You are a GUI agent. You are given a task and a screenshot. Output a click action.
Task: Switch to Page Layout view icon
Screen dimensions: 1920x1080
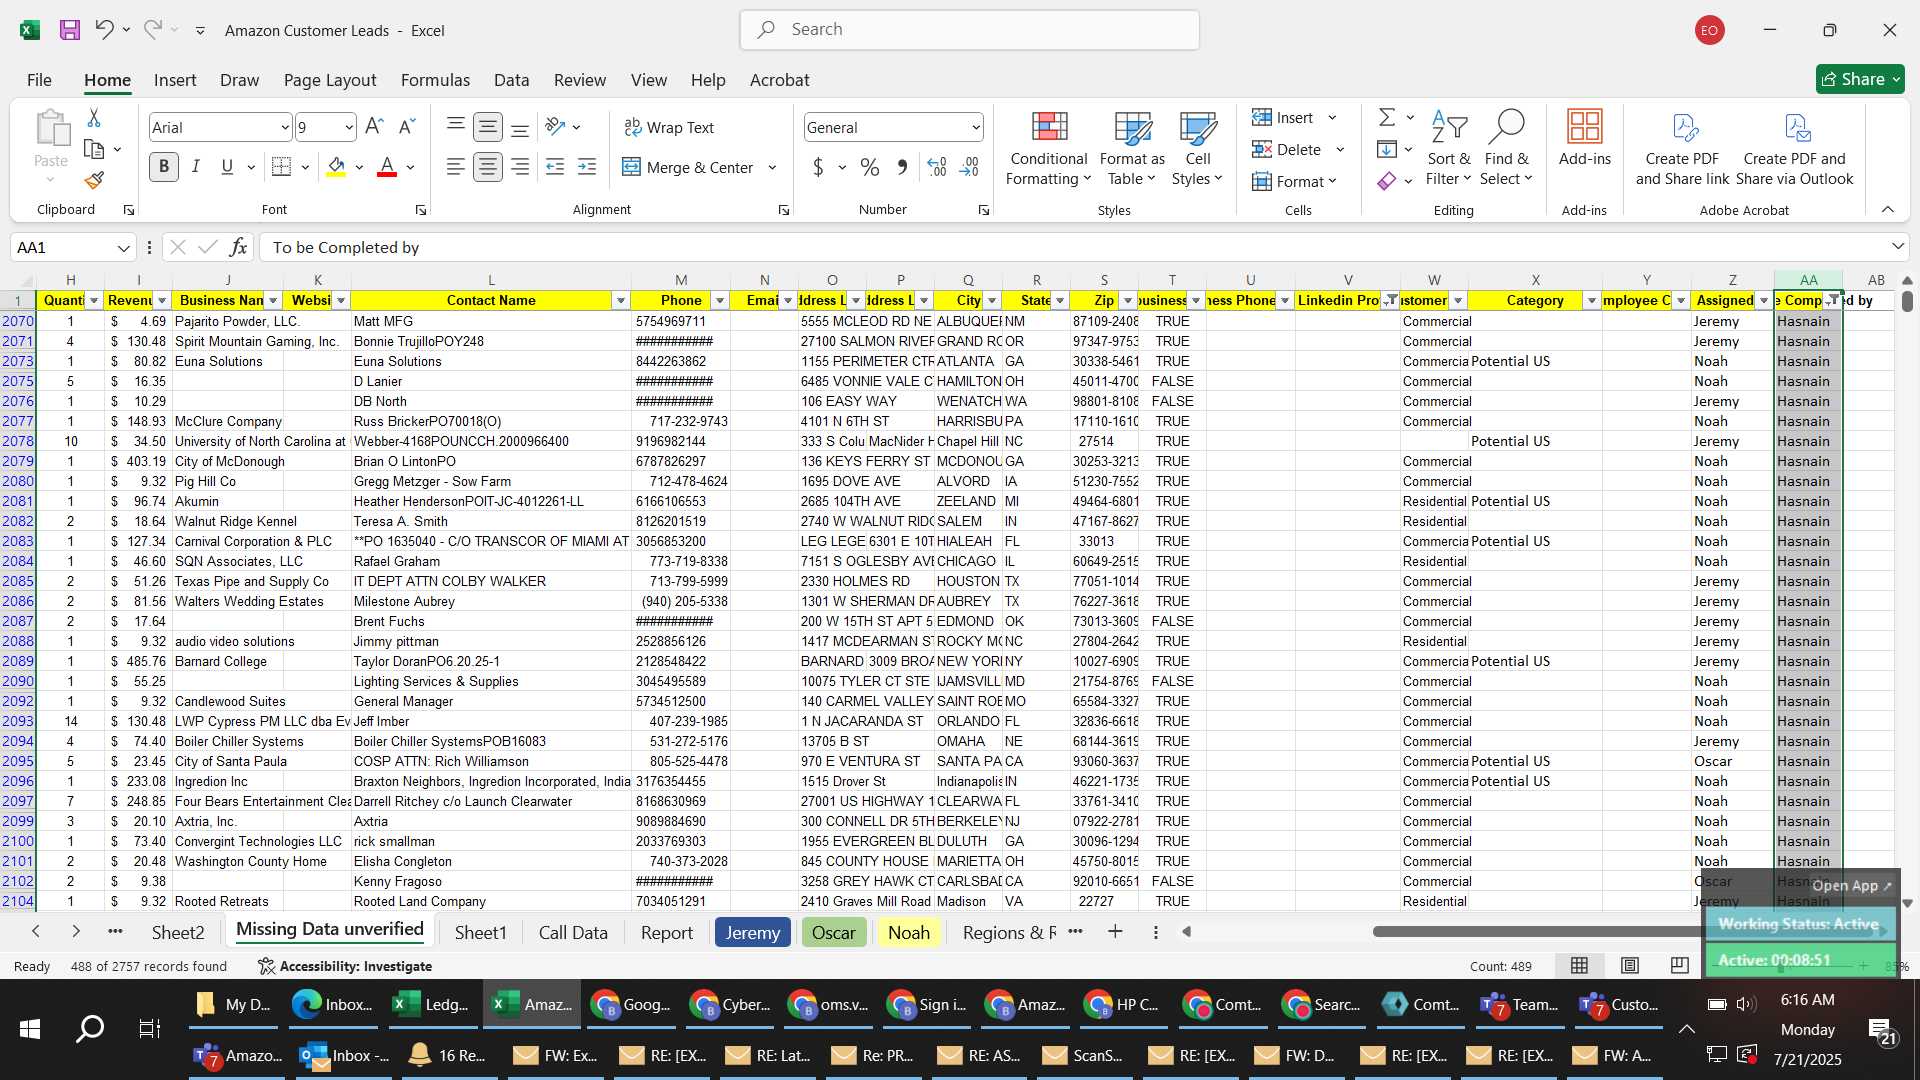pyautogui.click(x=1630, y=966)
